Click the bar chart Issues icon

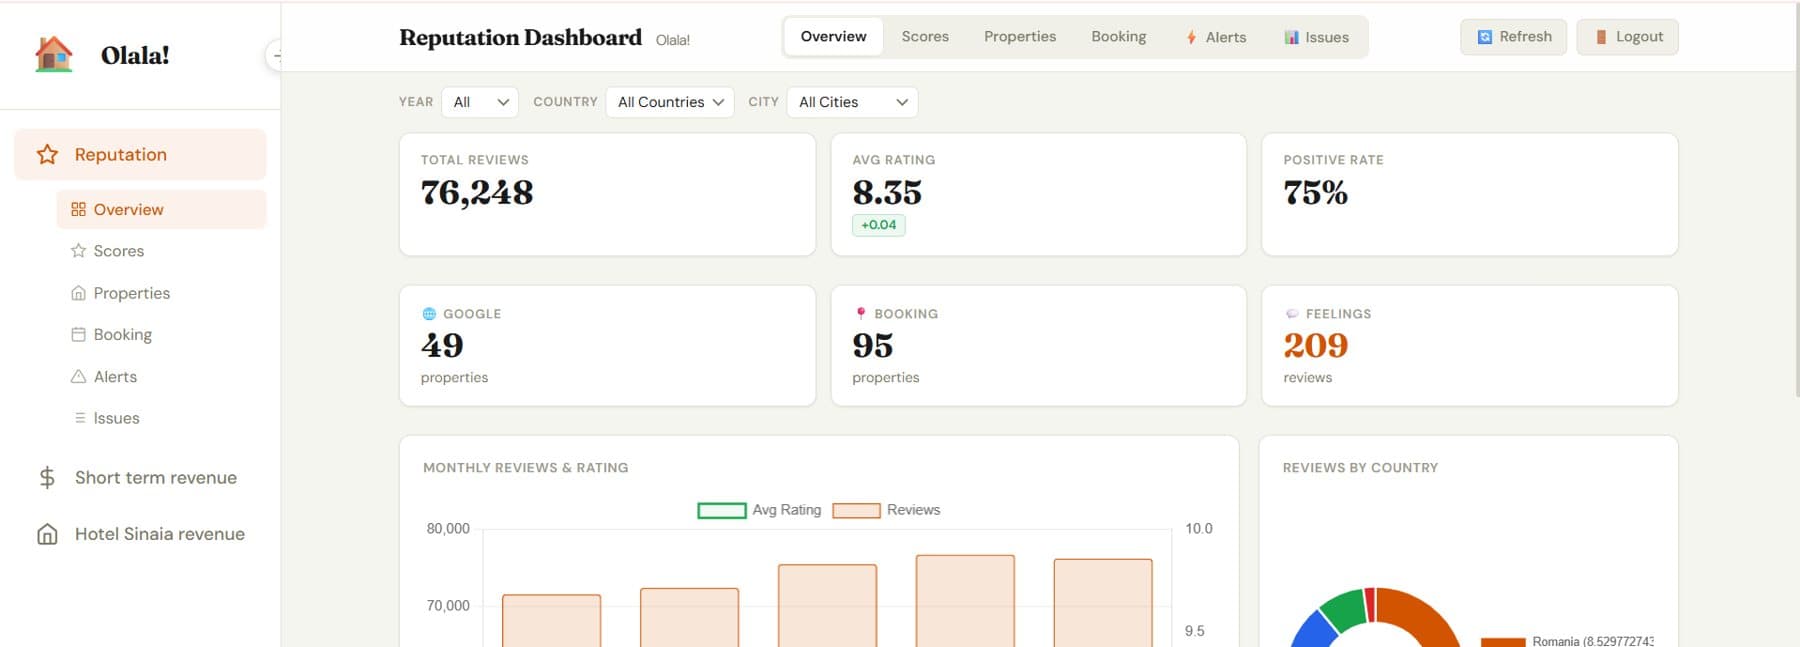click(1291, 37)
